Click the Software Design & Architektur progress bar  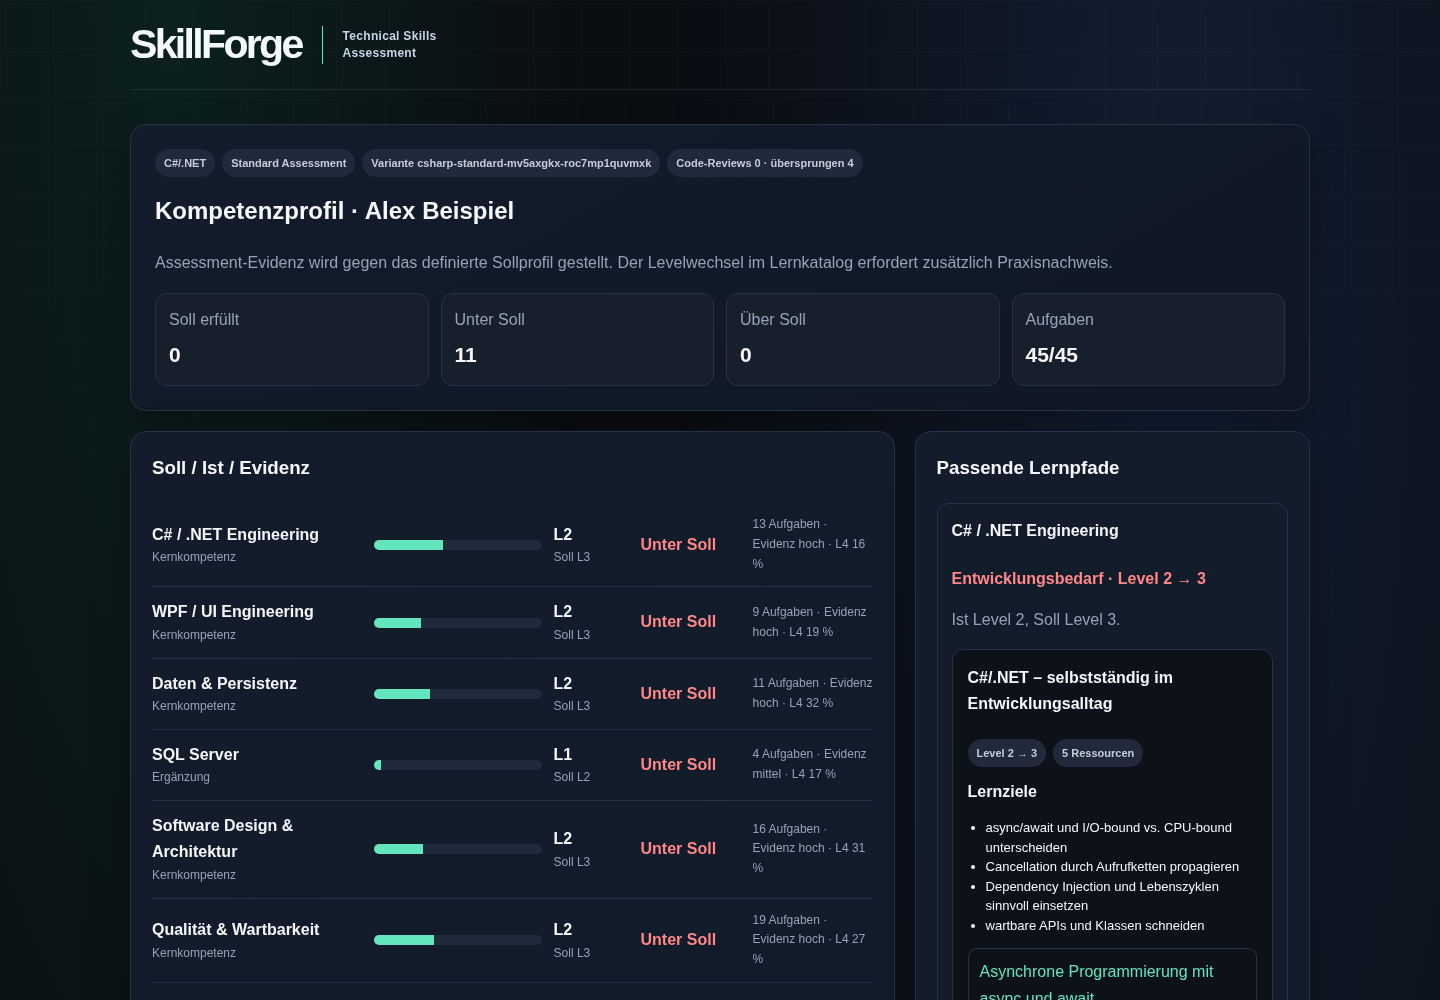458,849
